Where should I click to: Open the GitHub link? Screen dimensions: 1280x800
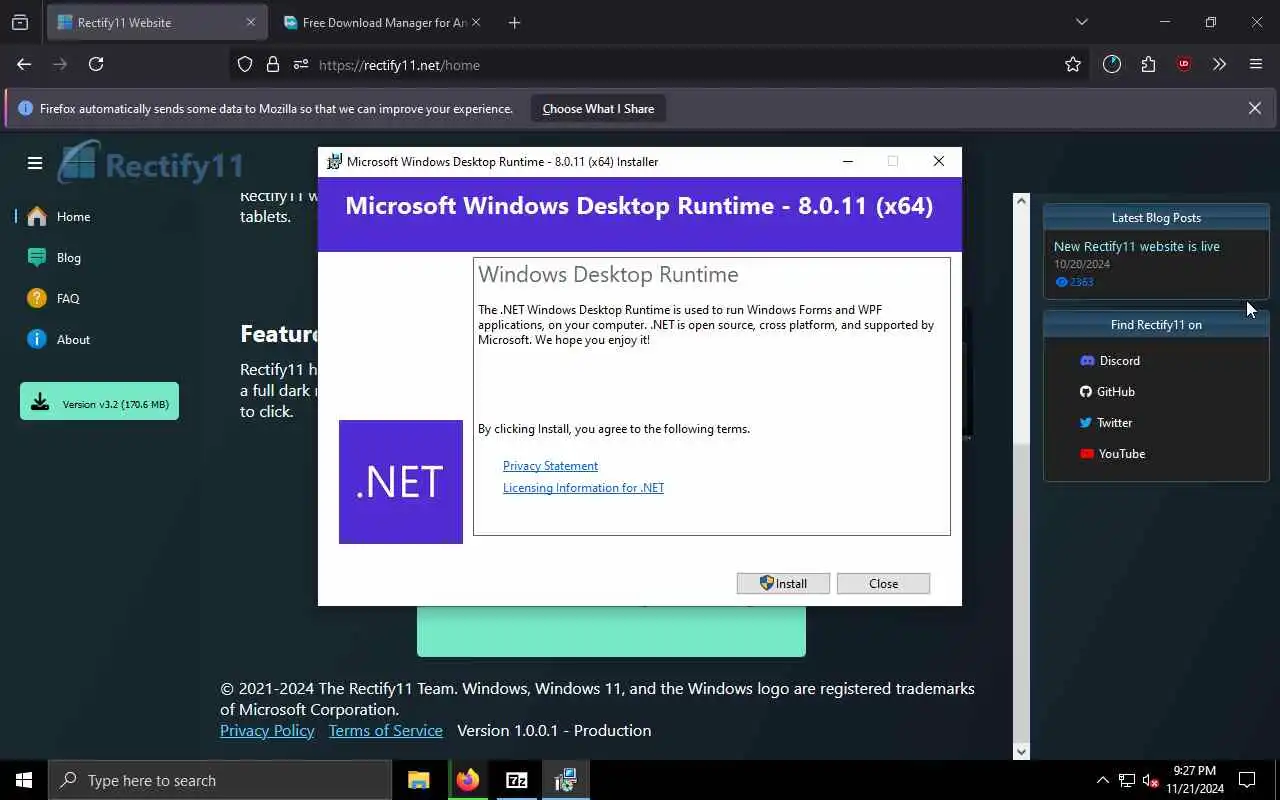point(1107,391)
